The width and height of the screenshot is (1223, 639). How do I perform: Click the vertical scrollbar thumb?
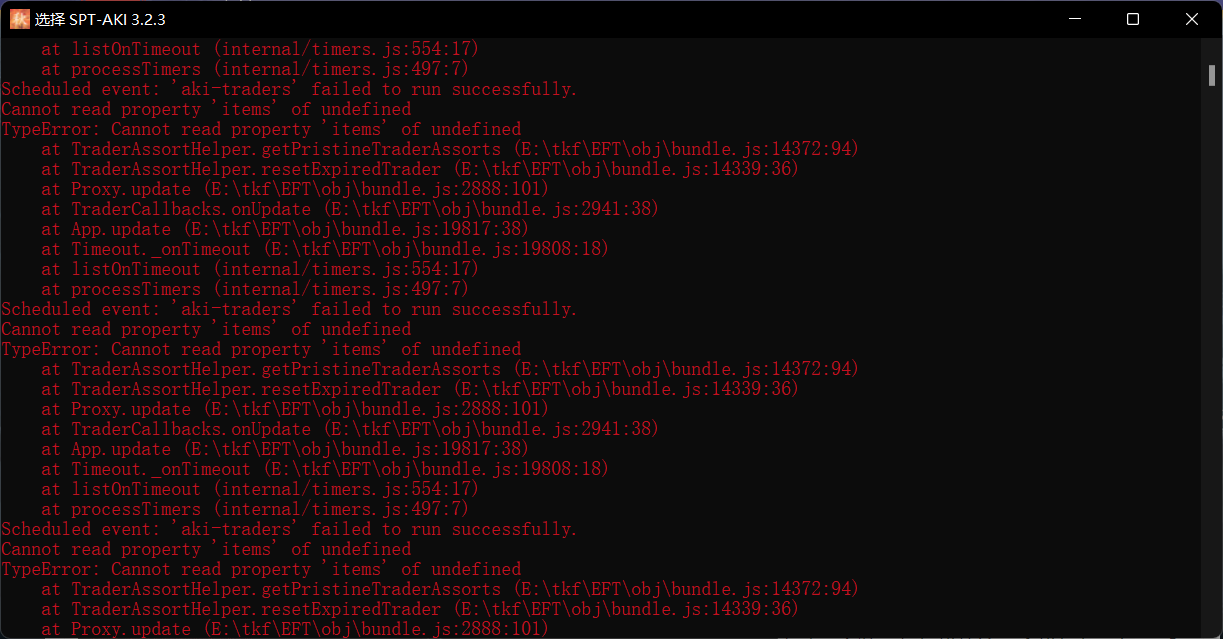click(x=1210, y=73)
